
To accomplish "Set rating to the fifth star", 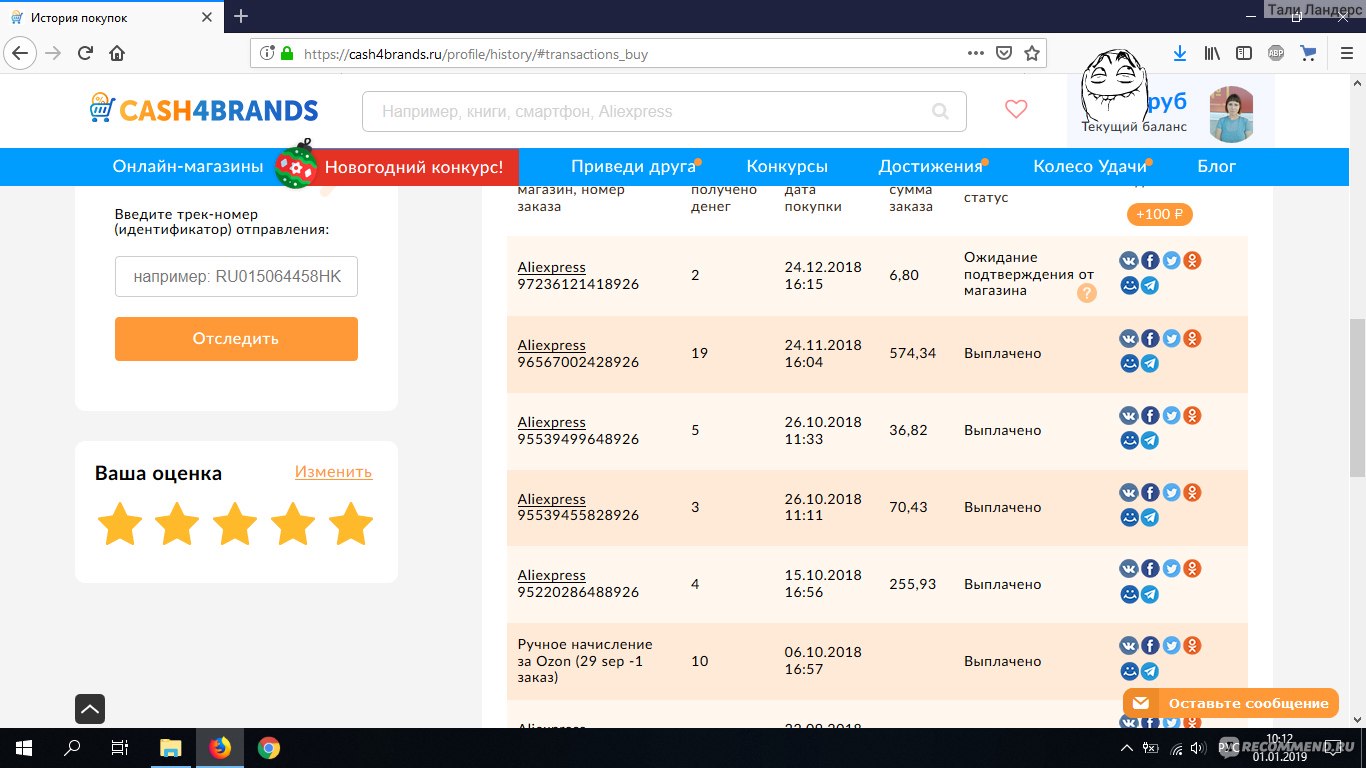I will [x=351, y=524].
